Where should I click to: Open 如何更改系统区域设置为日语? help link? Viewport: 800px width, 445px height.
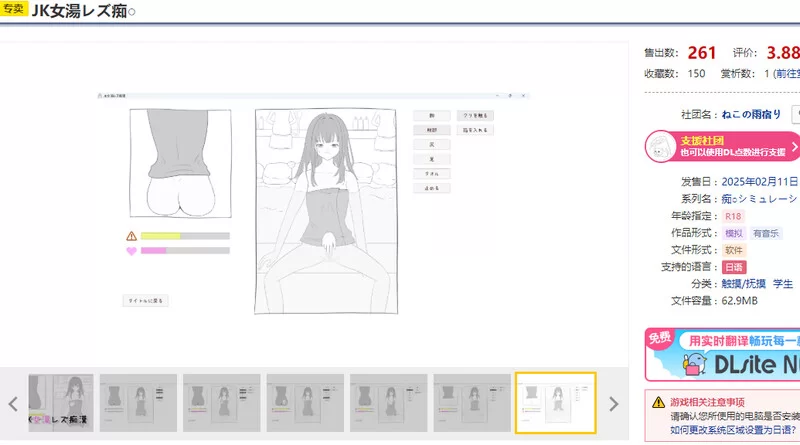coord(734,430)
